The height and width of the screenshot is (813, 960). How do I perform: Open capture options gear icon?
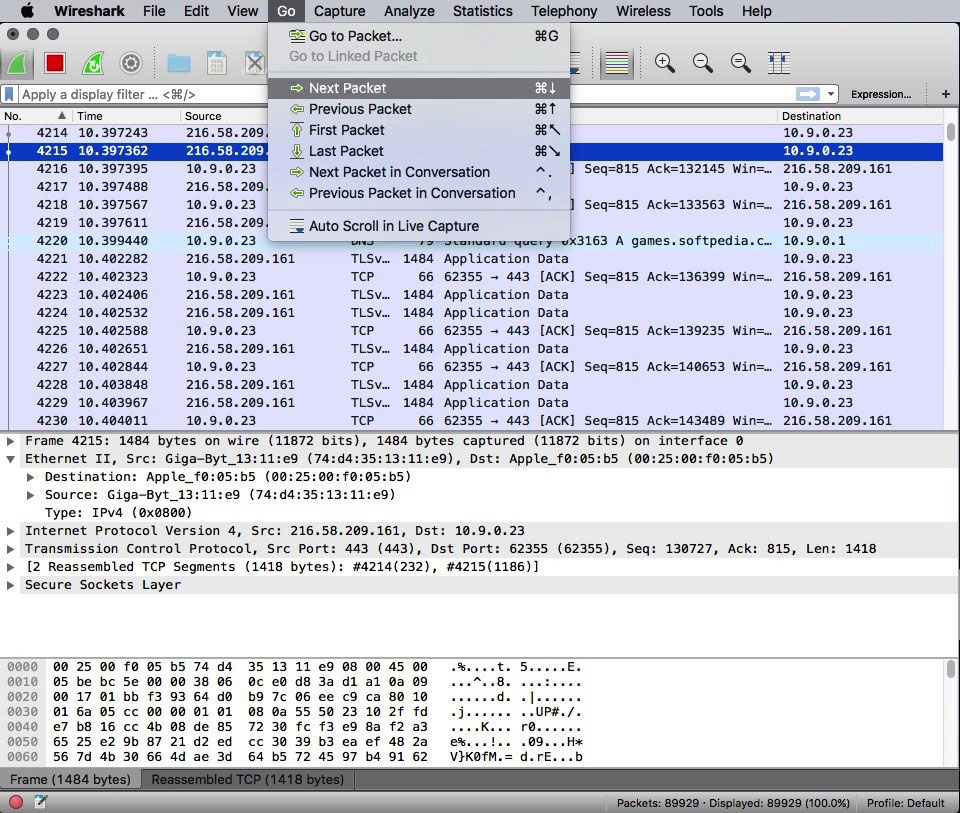point(130,63)
